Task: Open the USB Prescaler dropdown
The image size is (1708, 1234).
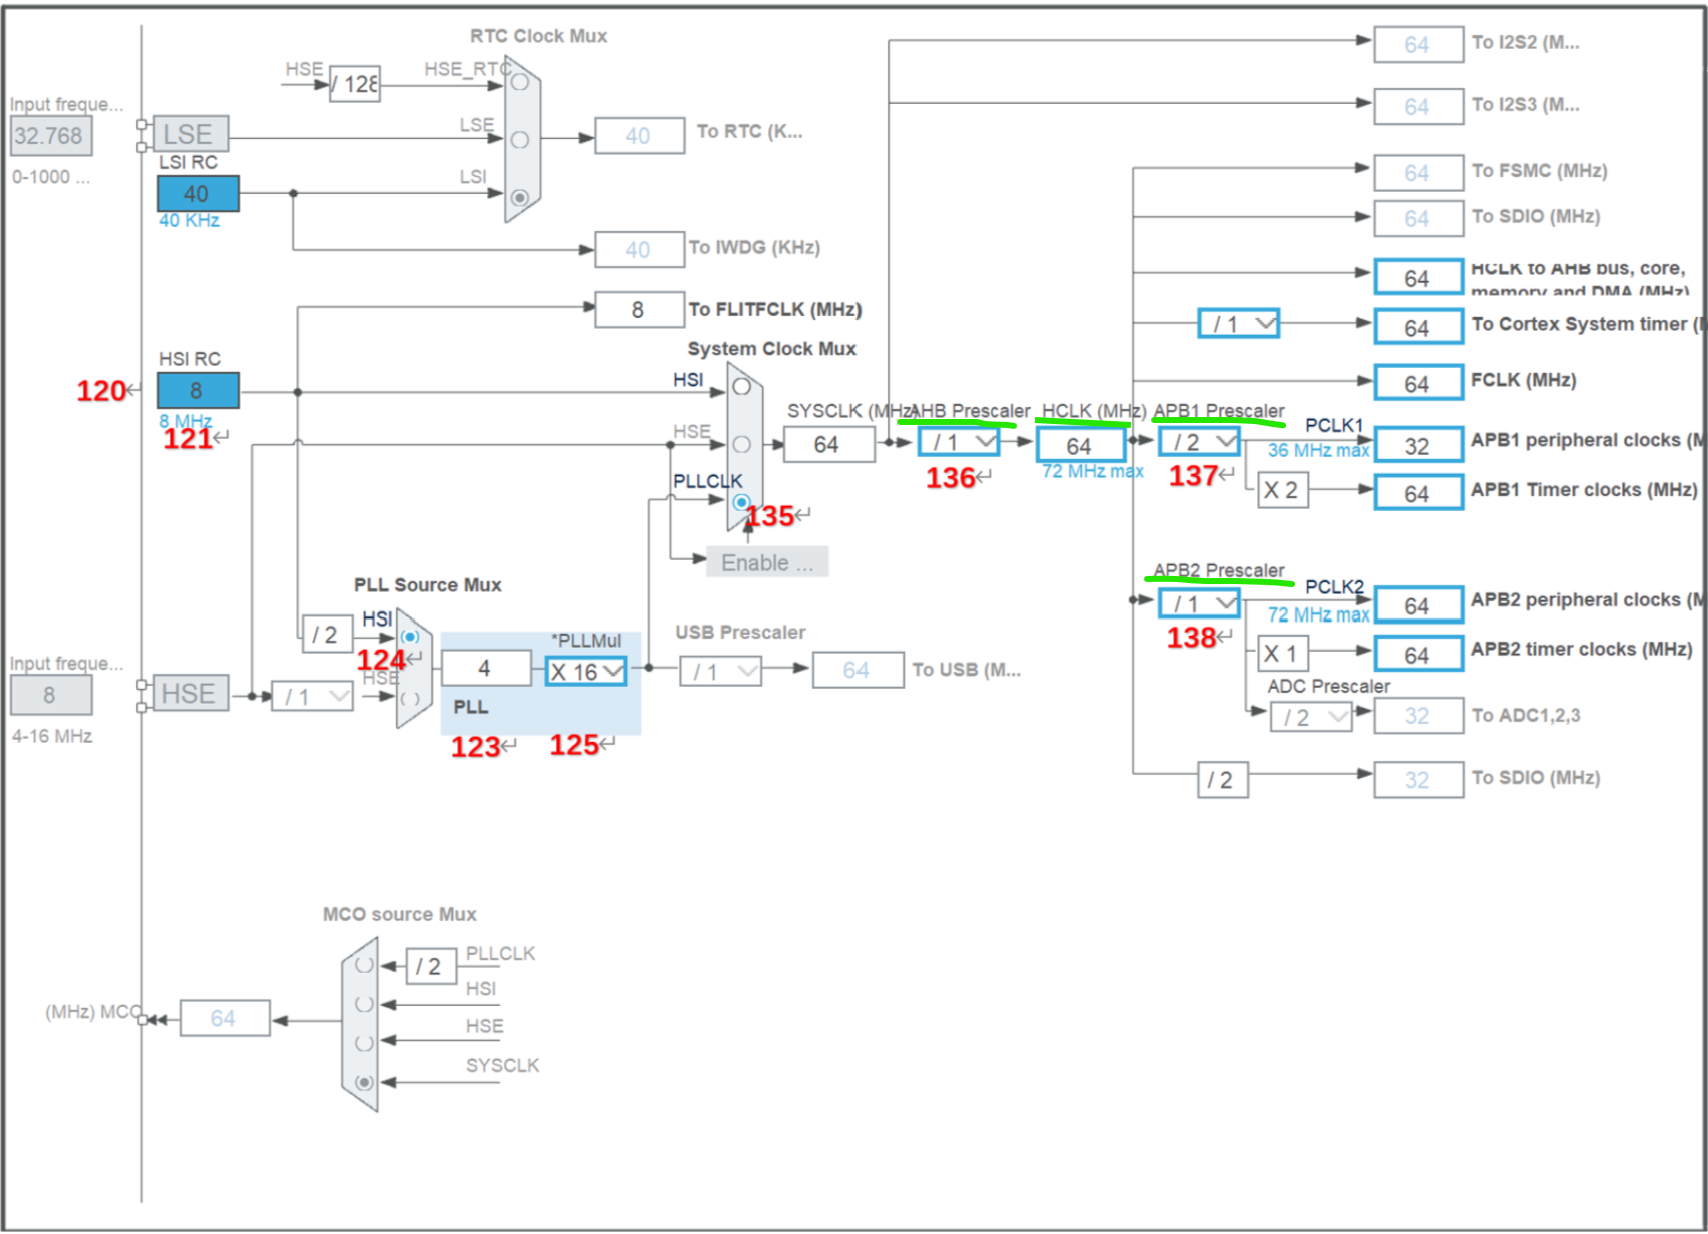Action: (x=718, y=670)
